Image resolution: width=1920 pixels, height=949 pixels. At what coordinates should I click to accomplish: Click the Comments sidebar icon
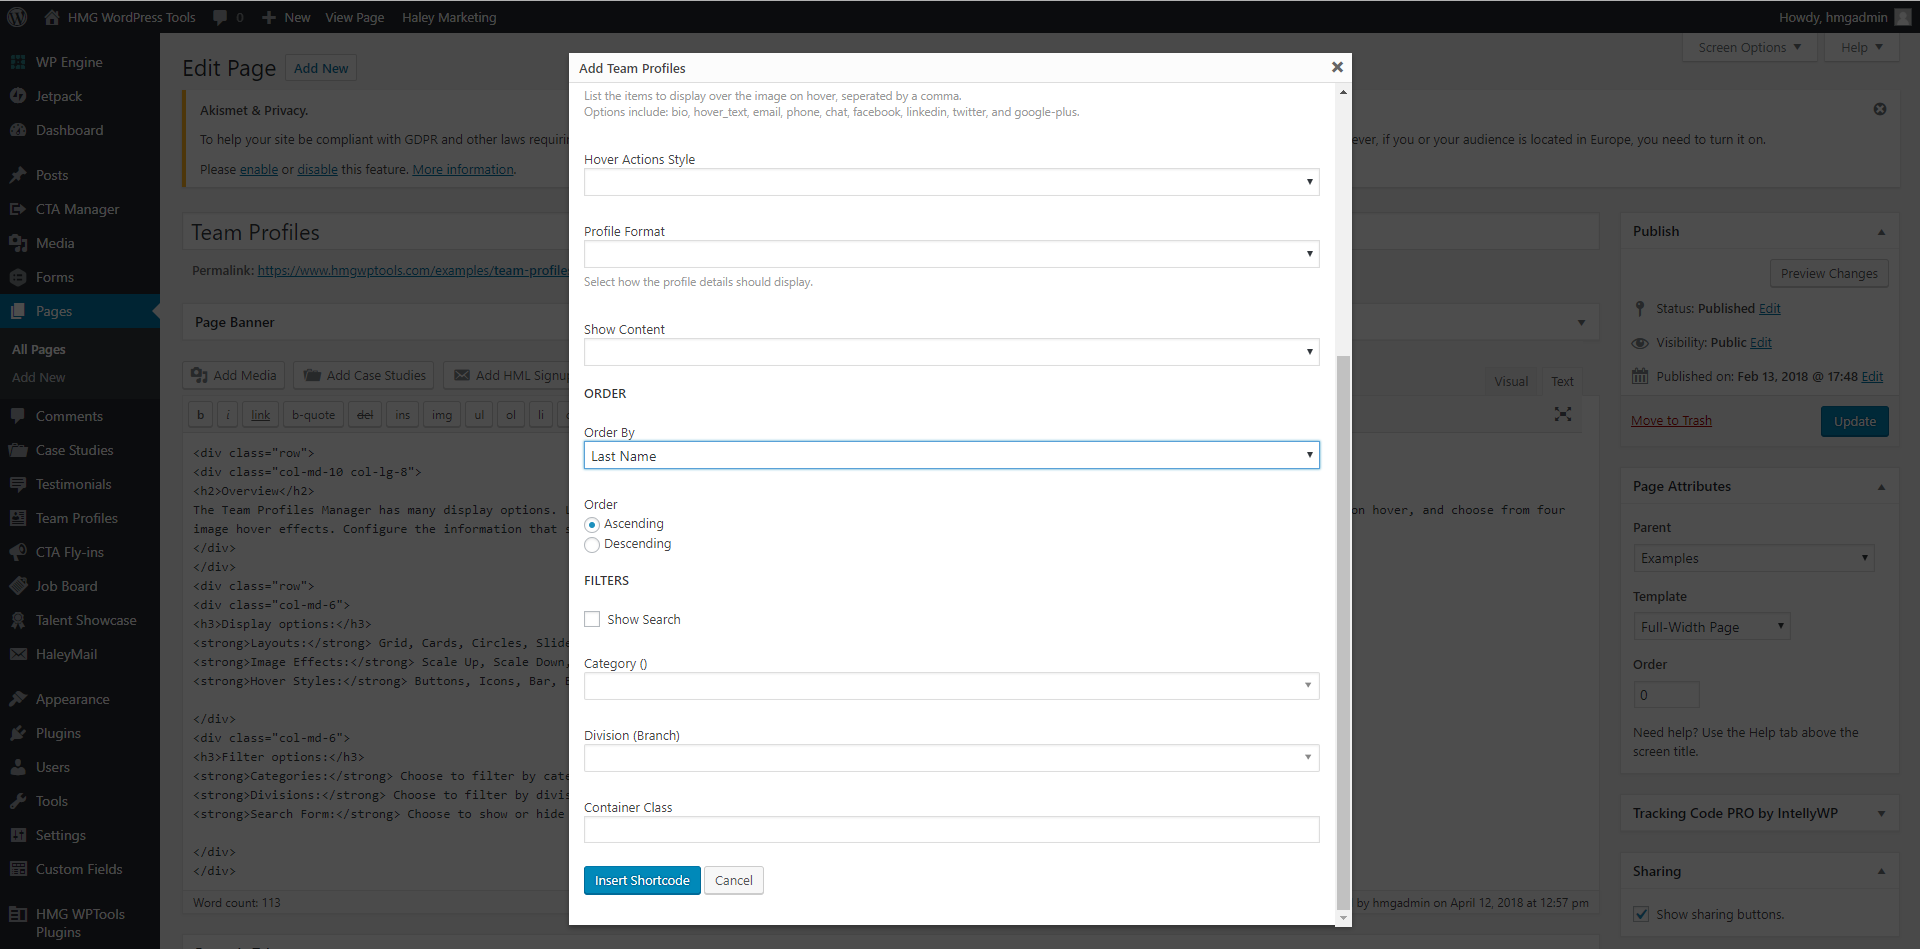click(x=18, y=416)
